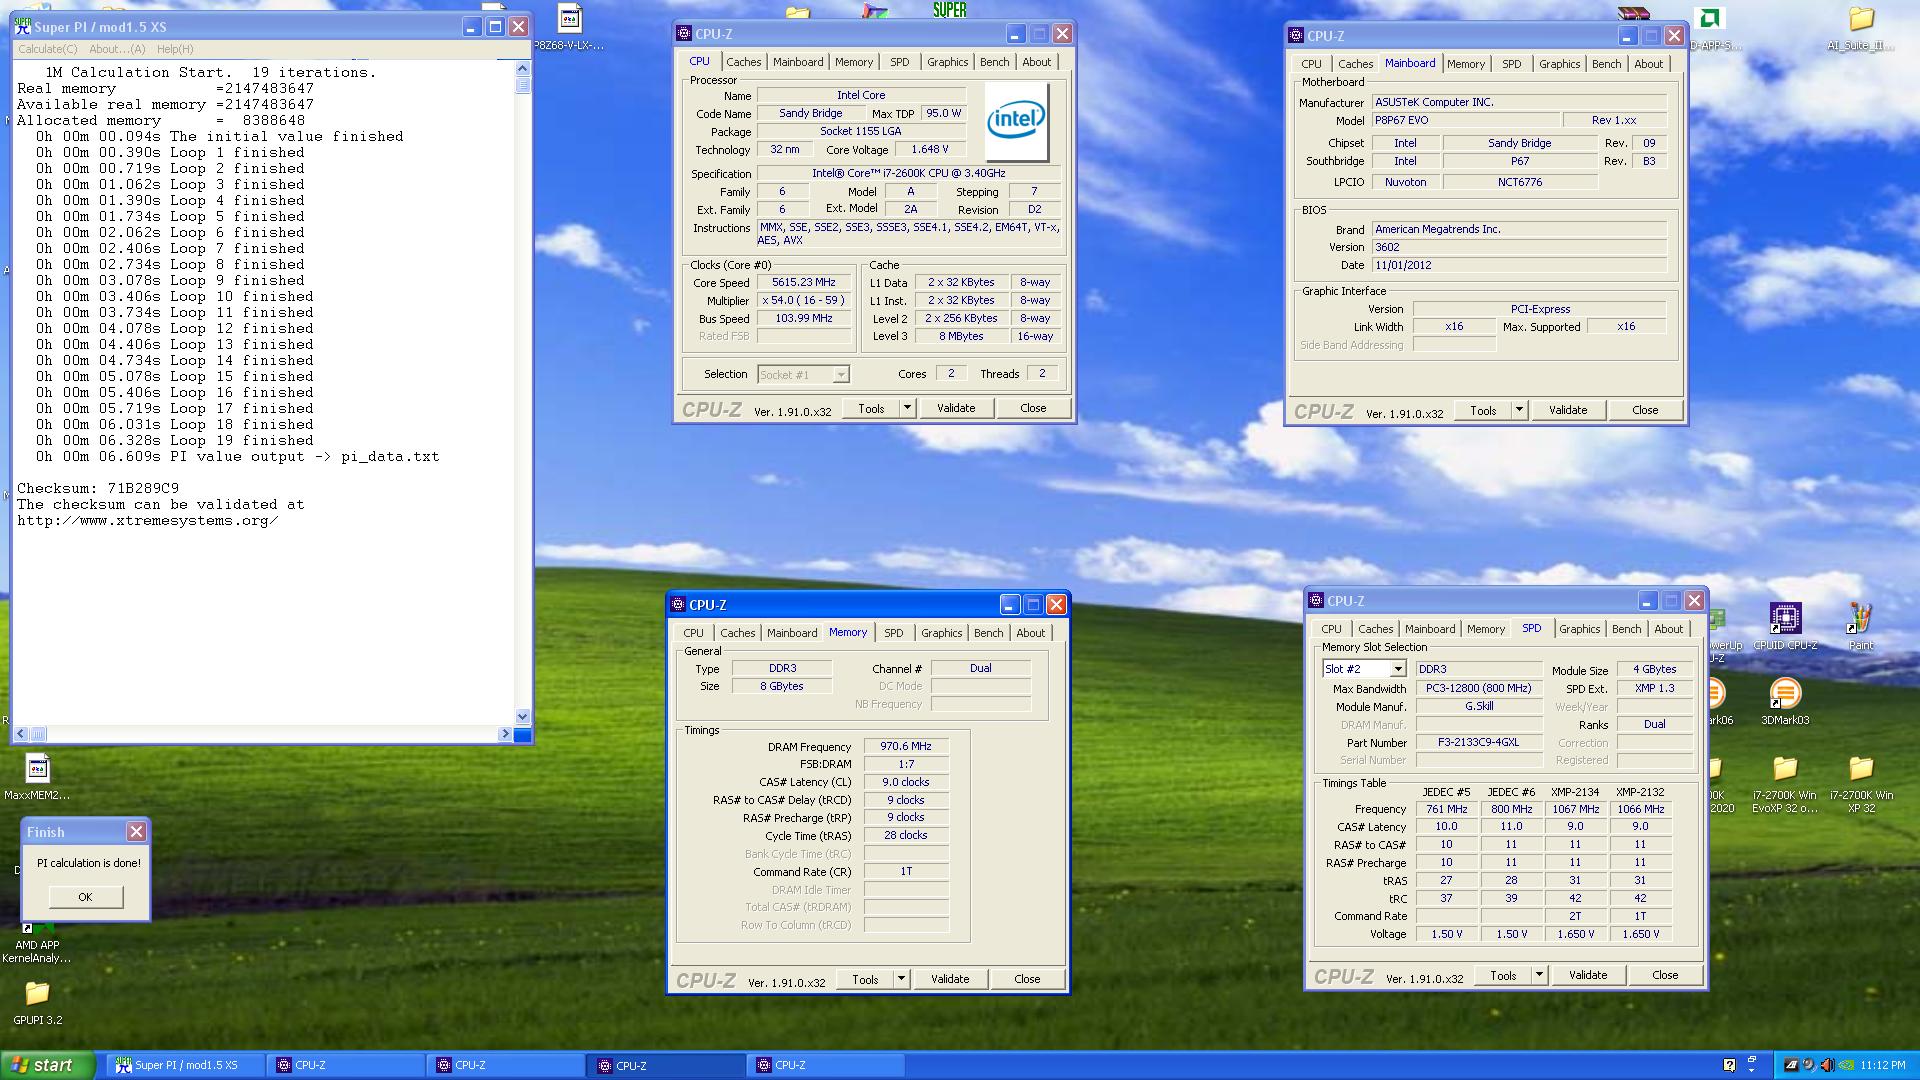Click Super PI vertical scrollbar up arrow
Viewport: 1920px width, 1080px height.
pyautogui.click(x=522, y=68)
